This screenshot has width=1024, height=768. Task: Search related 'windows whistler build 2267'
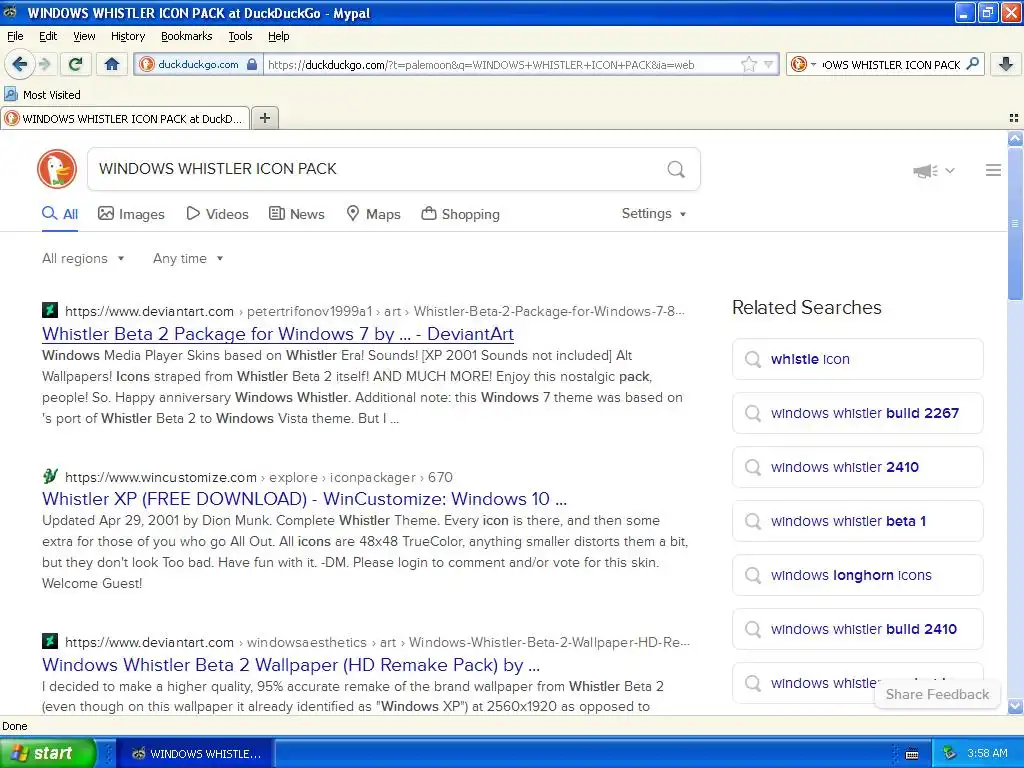(x=857, y=413)
